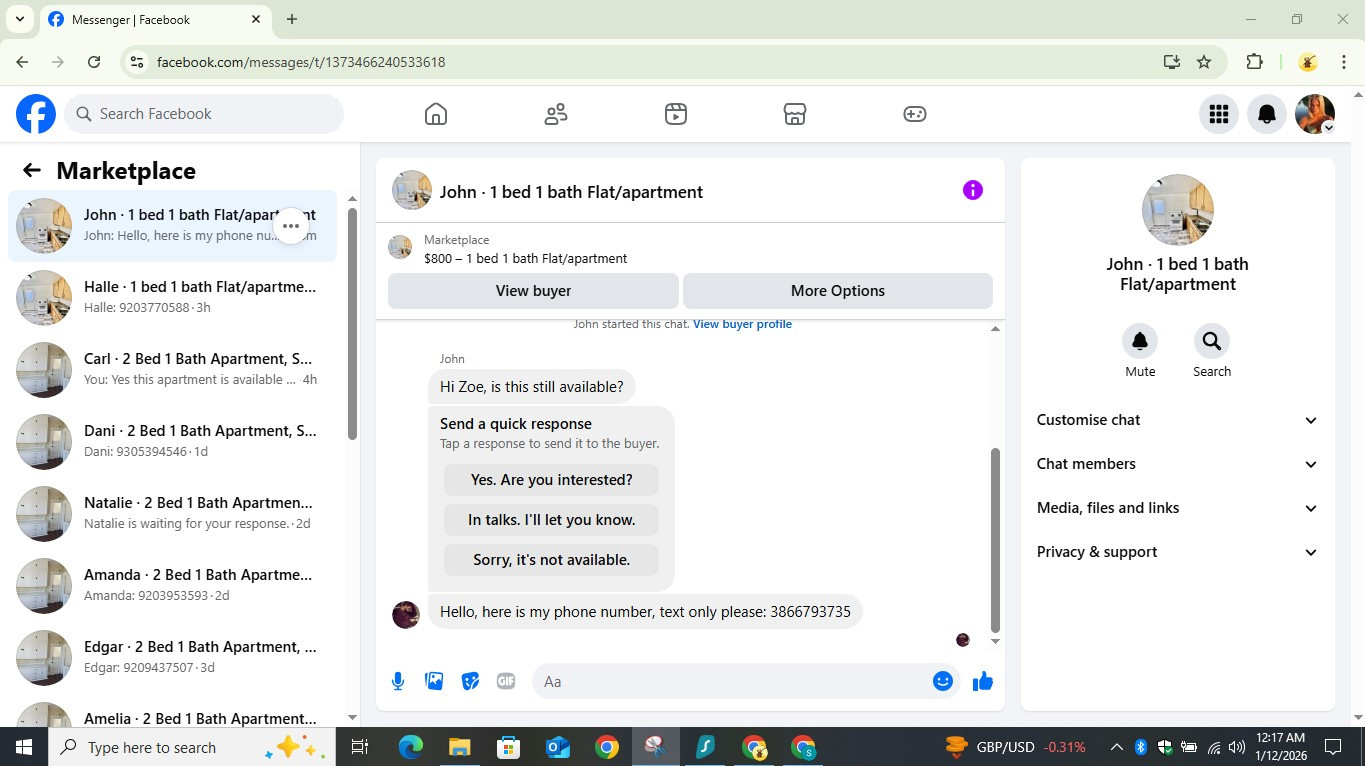This screenshot has width=1365, height=766.
Task: Open Edgar conversation in list
Action: tap(172, 658)
